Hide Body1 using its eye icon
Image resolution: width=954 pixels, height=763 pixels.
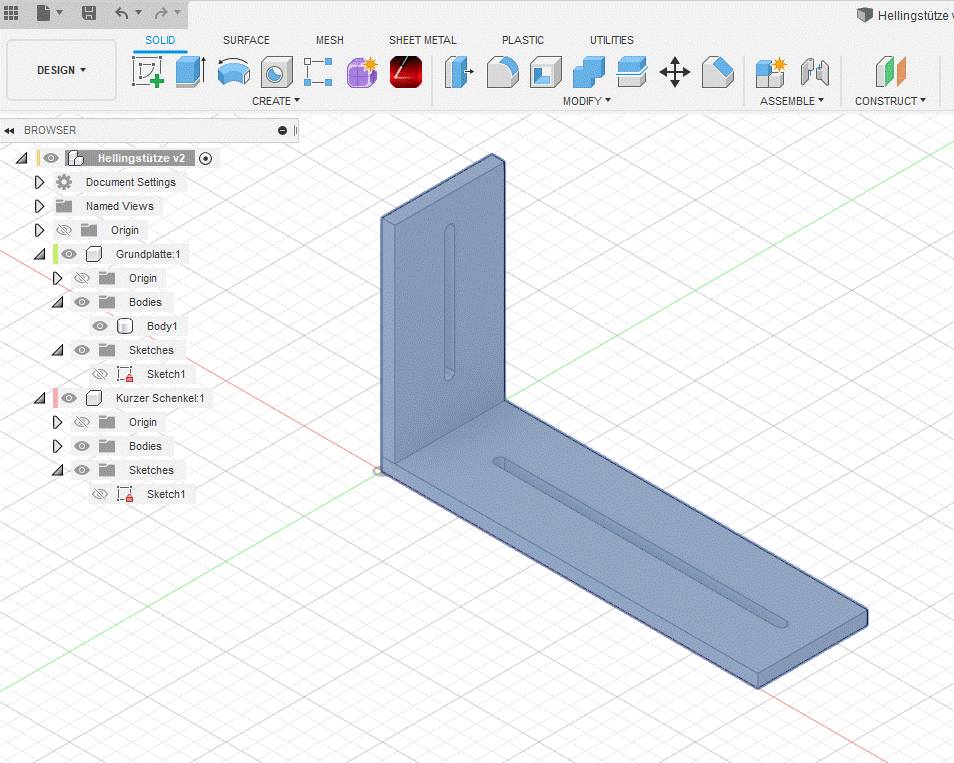coord(100,326)
